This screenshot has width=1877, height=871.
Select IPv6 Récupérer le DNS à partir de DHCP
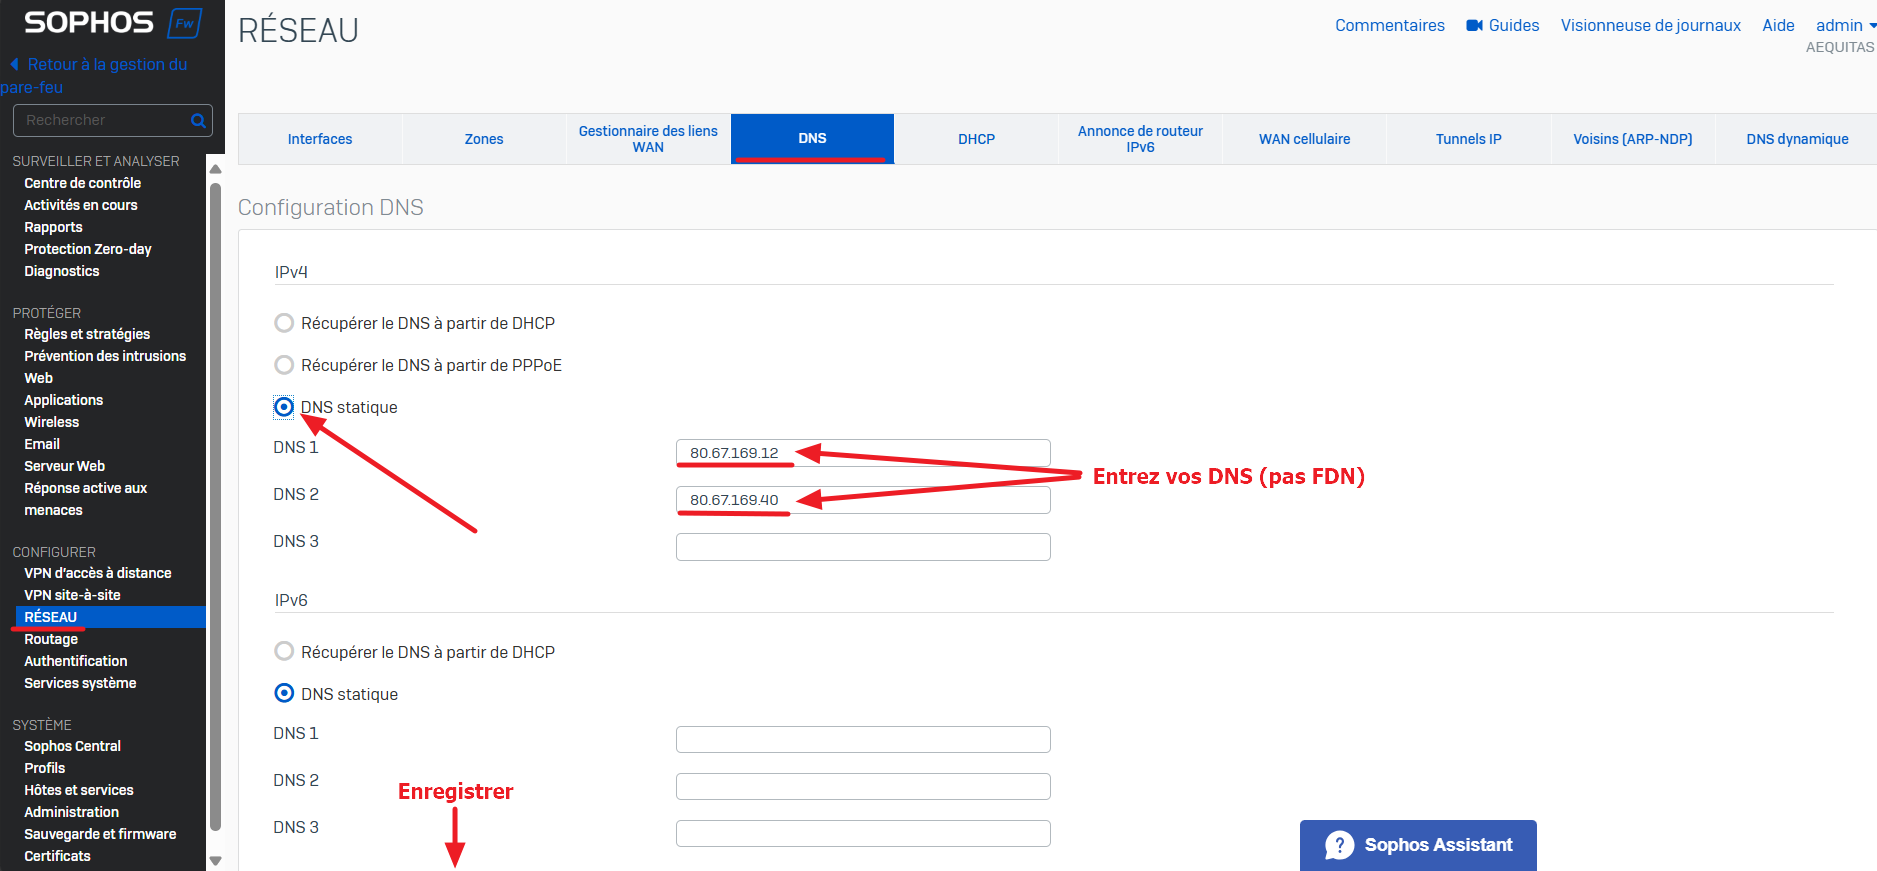(x=284, y=652)
